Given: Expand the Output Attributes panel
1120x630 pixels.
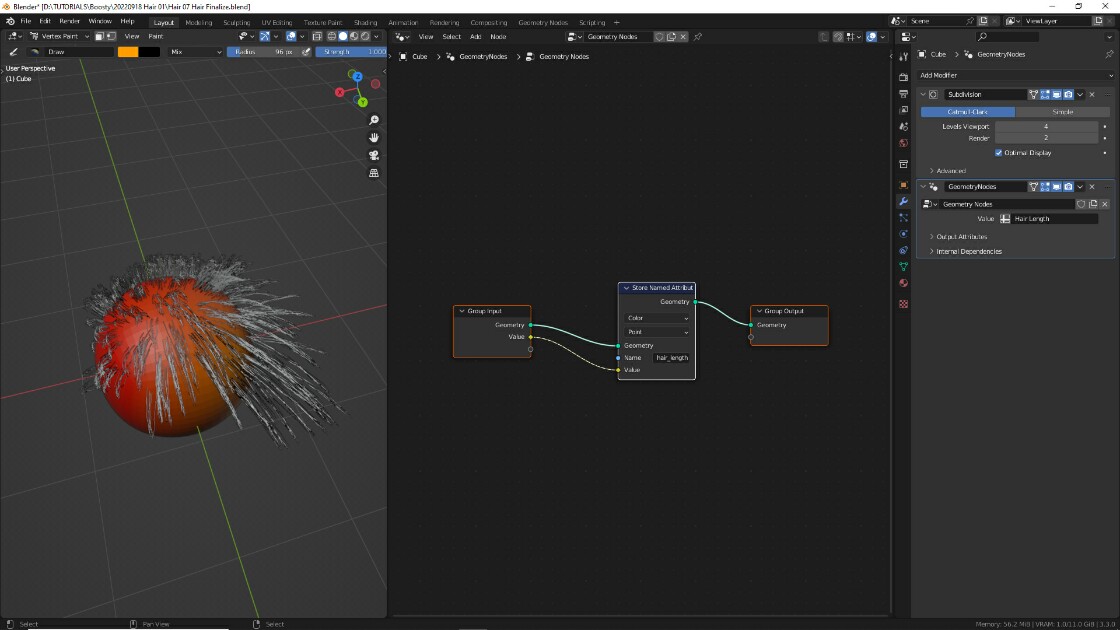Looking at the screenshot, I should tap(961, 236).
